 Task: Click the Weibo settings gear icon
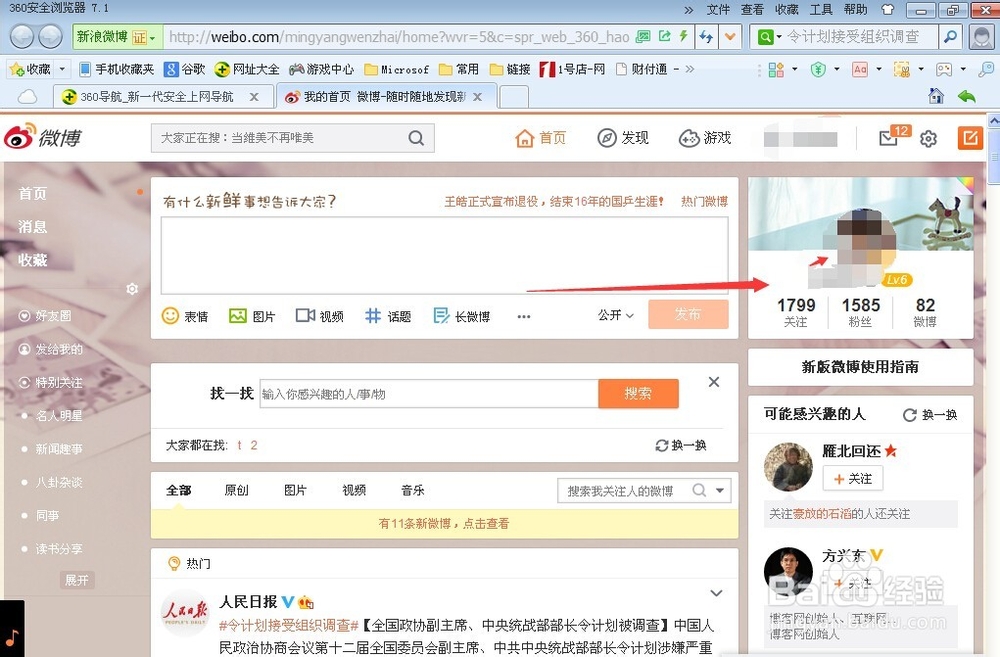[x=928, y=138]
